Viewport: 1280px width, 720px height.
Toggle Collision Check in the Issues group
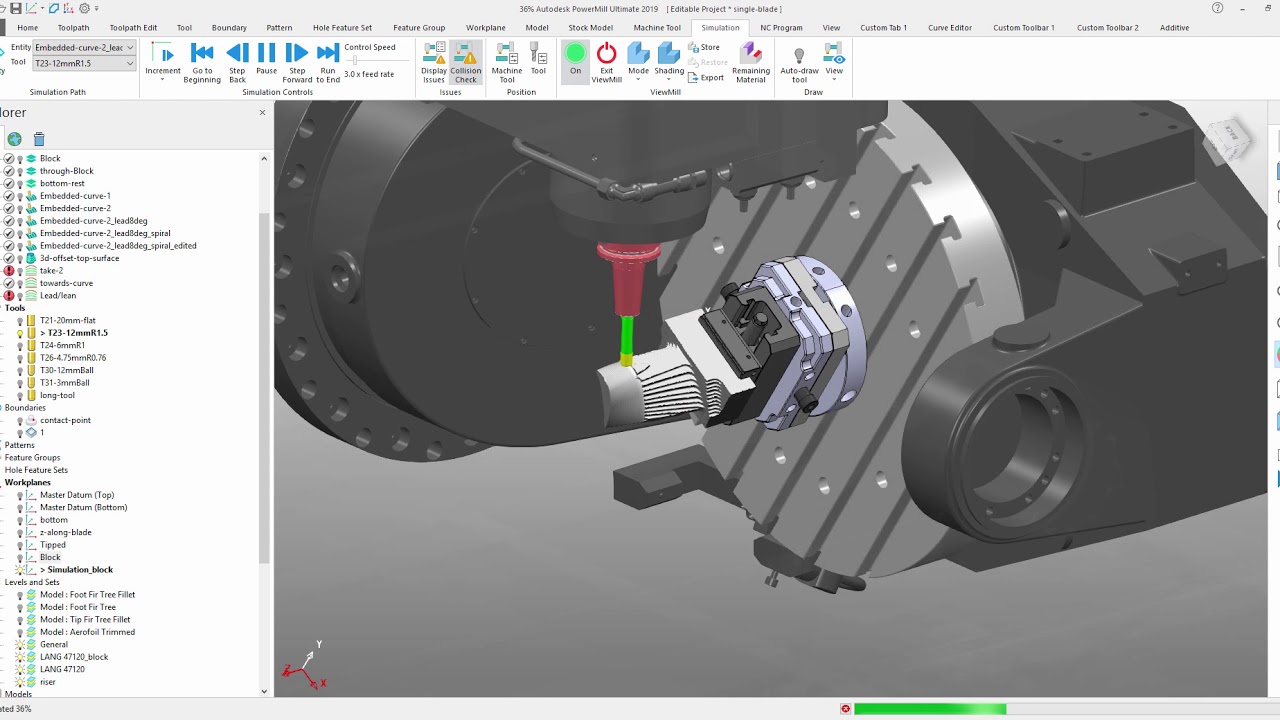point(465,57)
